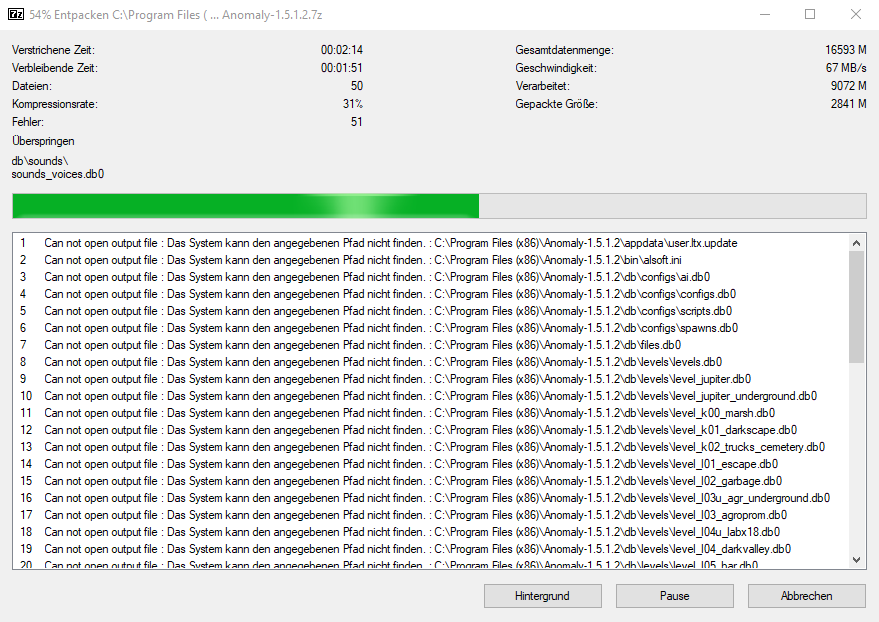Screen dimensions: 879x622
Task: Select error row 18 for level_l04u_labx18.db0
Action: (x=431, y=532)
